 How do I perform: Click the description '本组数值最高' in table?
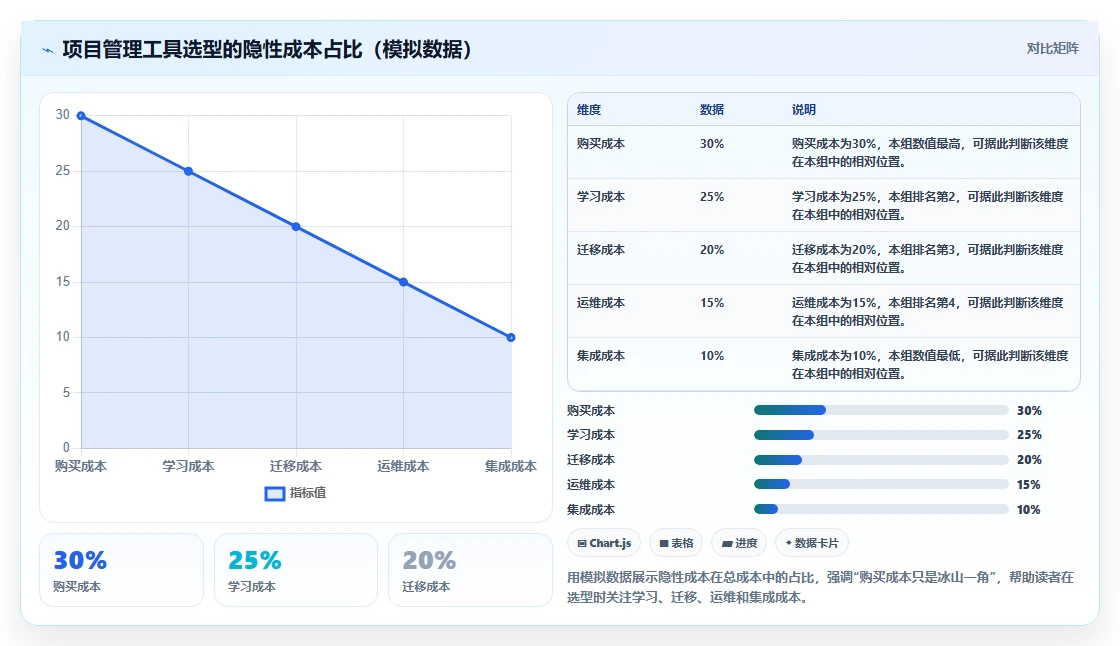click(x=924, y=144)
